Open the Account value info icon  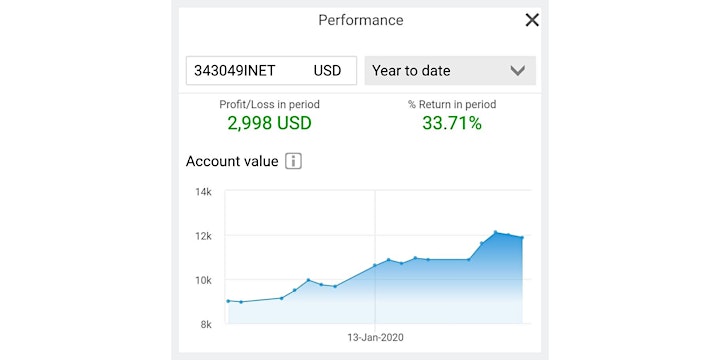(x=293, y=162)
